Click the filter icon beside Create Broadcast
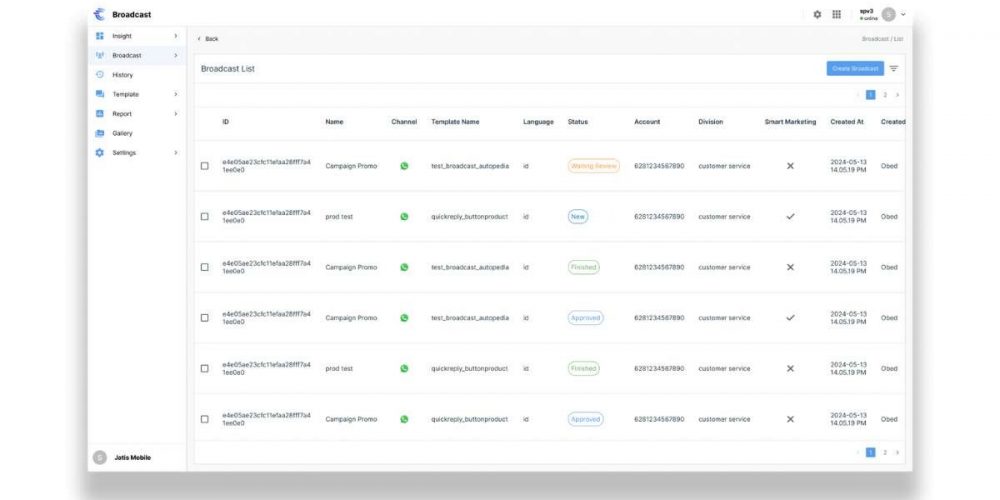This screenshot has height=500, width=1000. click(894, 69)
